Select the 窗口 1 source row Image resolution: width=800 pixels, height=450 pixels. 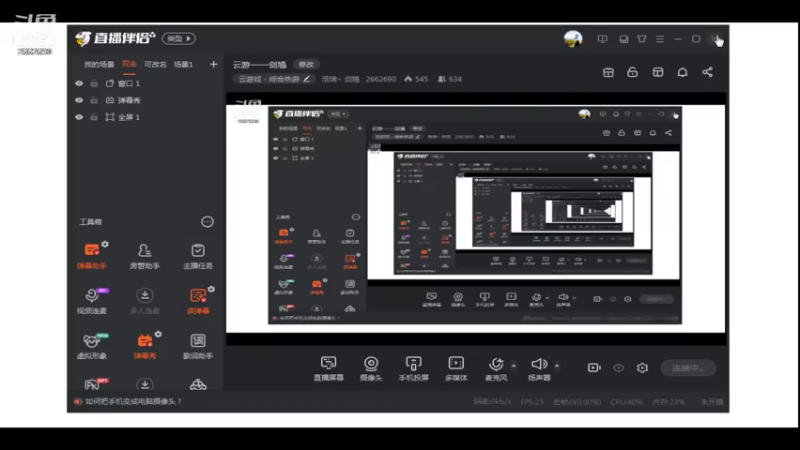pos(146,83)
